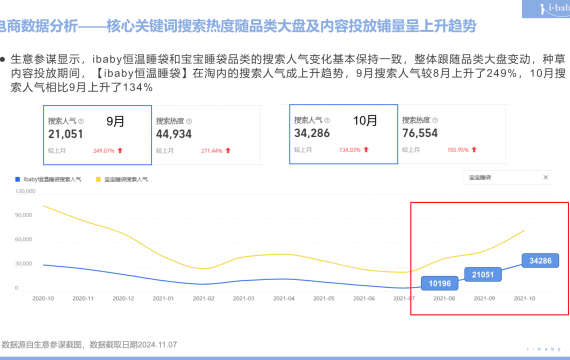Click the 2021-01 x-axis label
Image resolution: width=570 pixels, height=360 pixels.
(x=163, y=299)
